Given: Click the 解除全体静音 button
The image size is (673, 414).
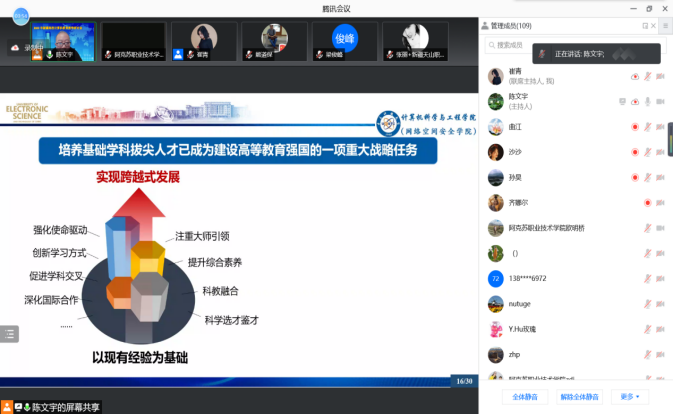Looking at the screenshot, I should click(x=579, y=396).
